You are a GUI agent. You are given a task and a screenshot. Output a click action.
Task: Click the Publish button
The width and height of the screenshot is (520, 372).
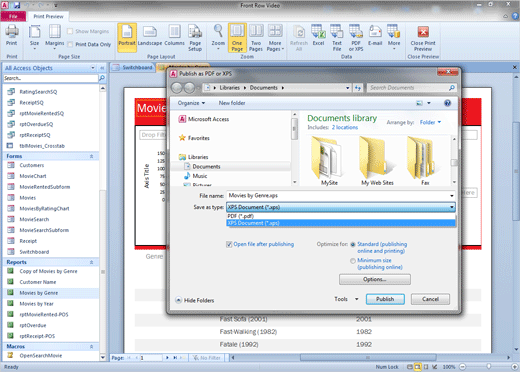[x=385, y=299]
